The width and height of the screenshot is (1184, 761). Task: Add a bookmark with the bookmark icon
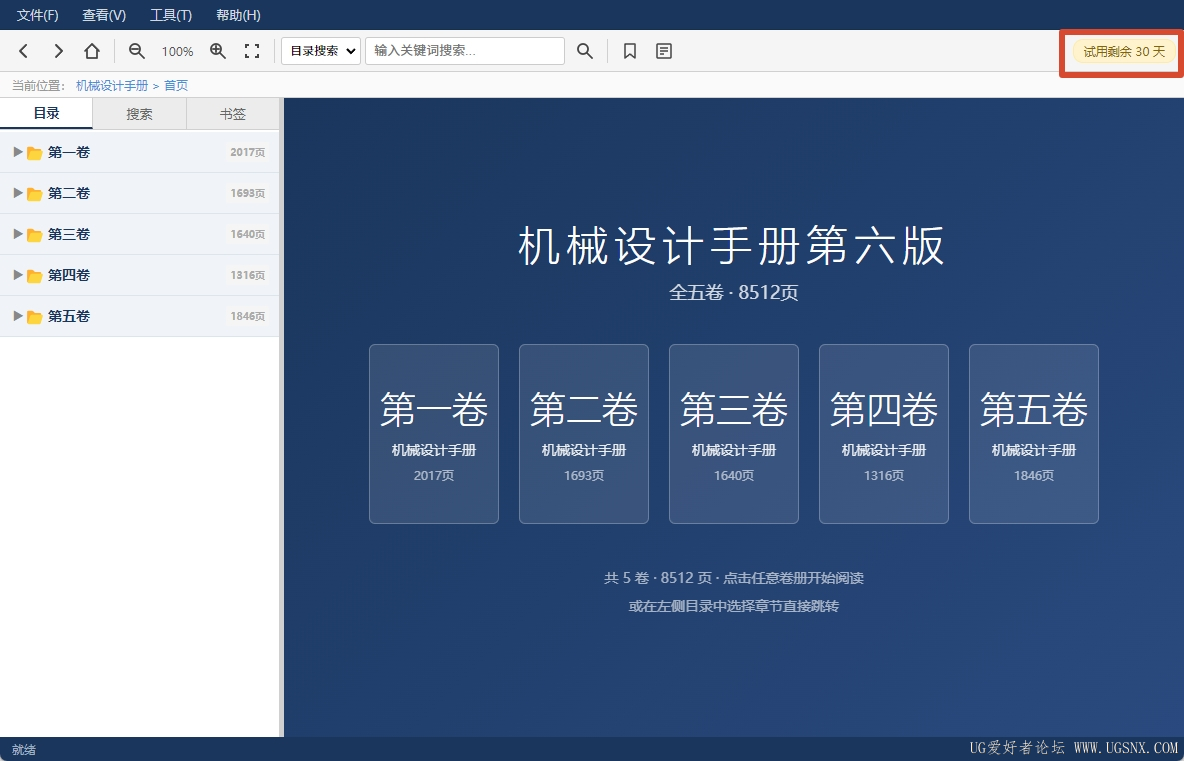click(630, 51)
